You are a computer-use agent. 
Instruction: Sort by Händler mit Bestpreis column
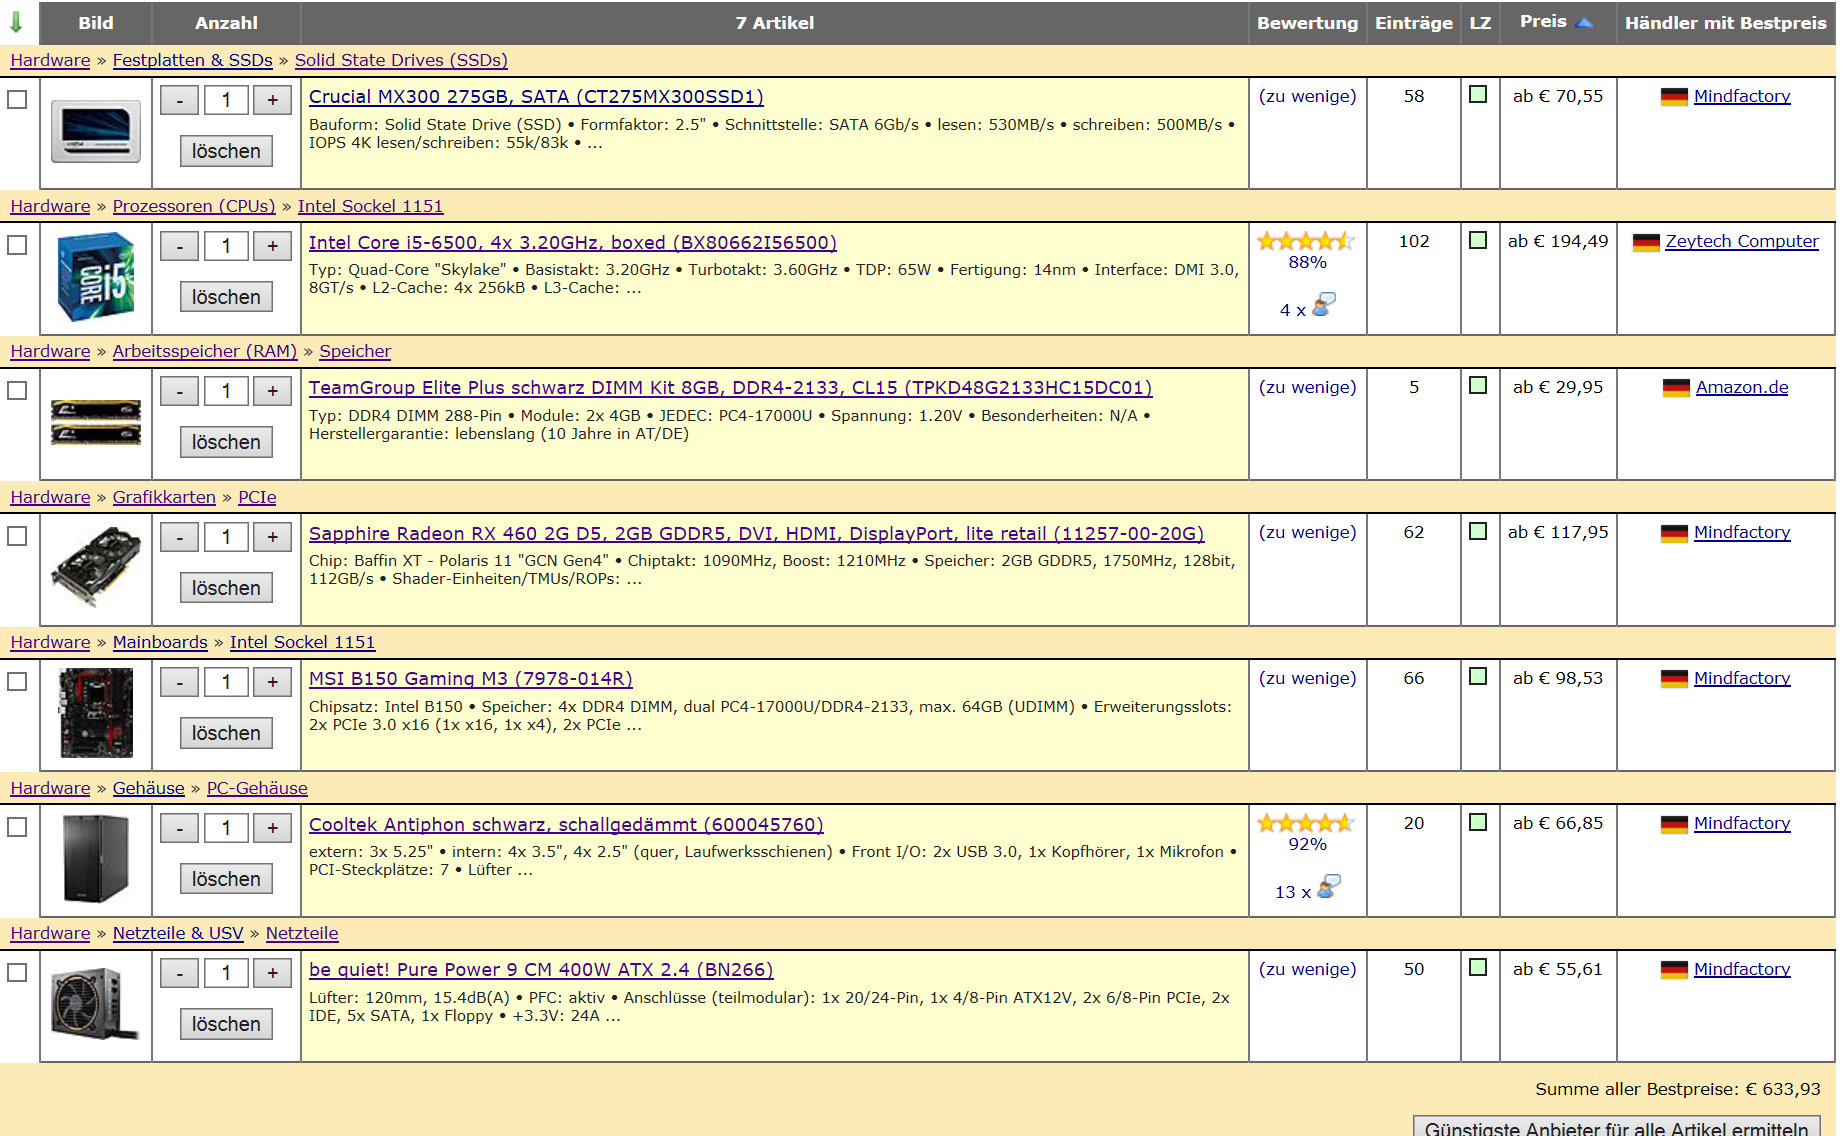coord(1725,23)
